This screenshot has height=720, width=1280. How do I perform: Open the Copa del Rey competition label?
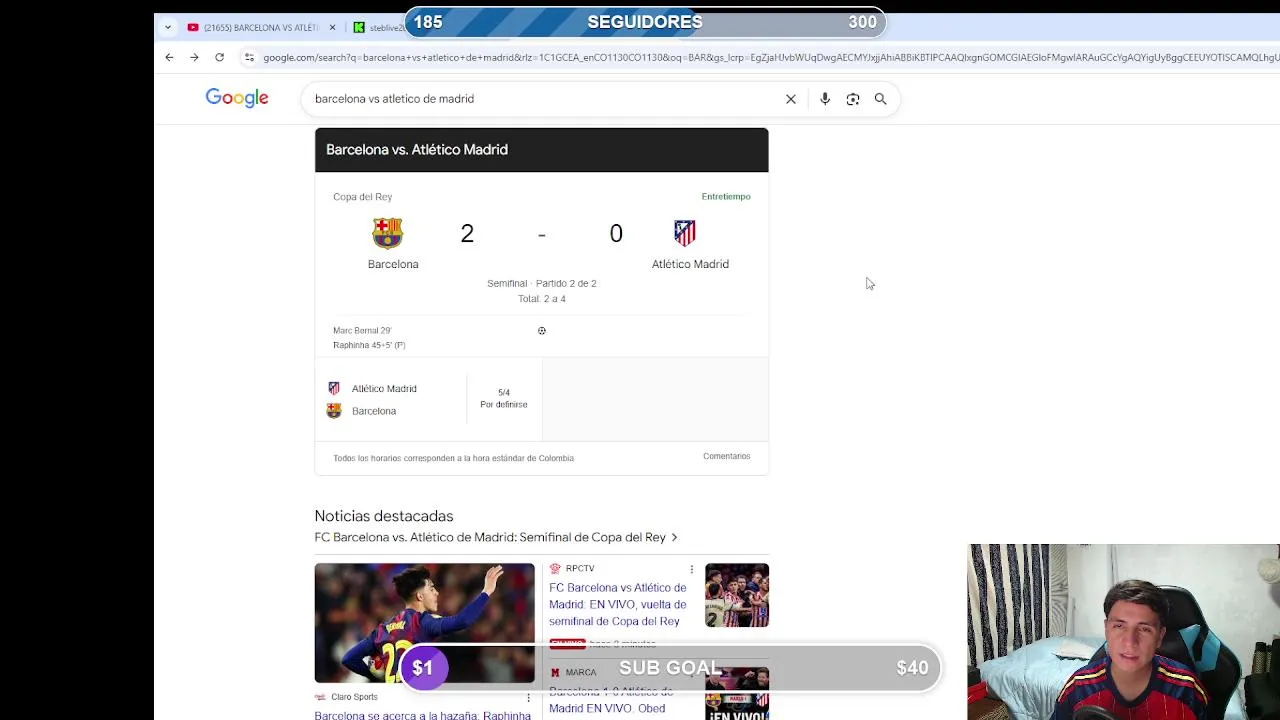coord(362,197)
